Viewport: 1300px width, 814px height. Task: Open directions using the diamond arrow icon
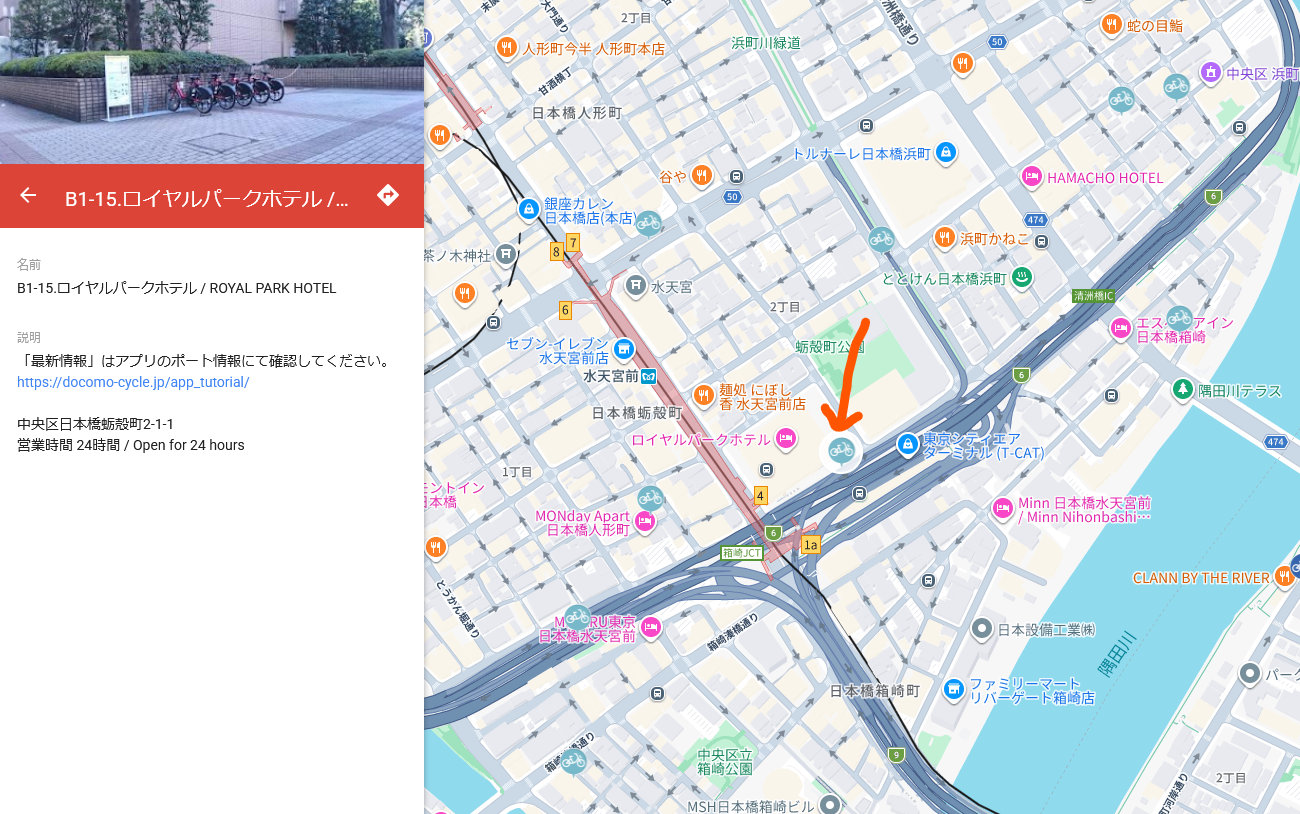coord(388,195)
